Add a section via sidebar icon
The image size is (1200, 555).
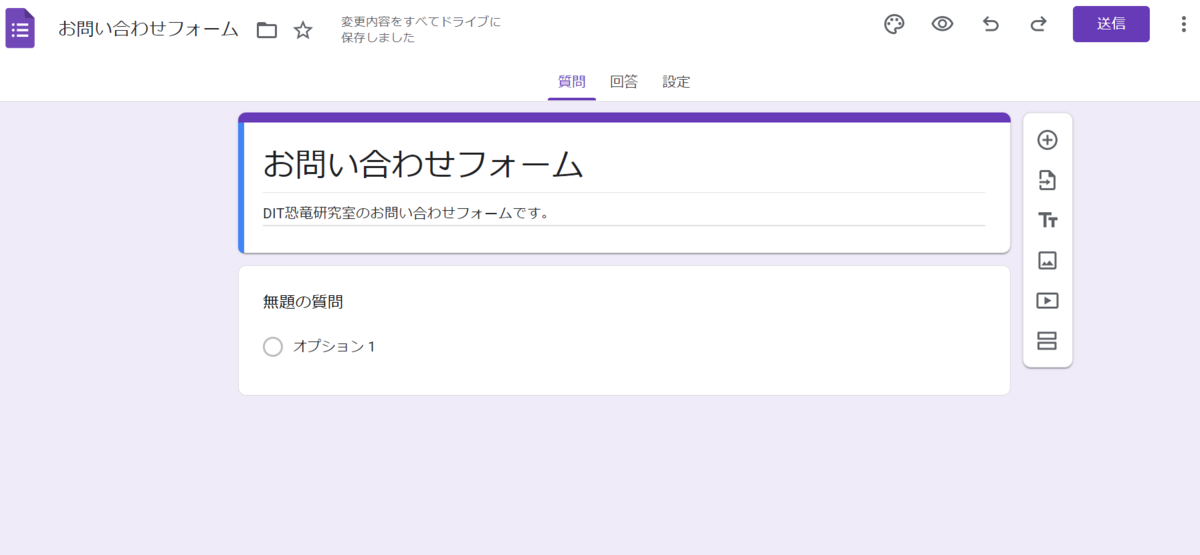1047,340
